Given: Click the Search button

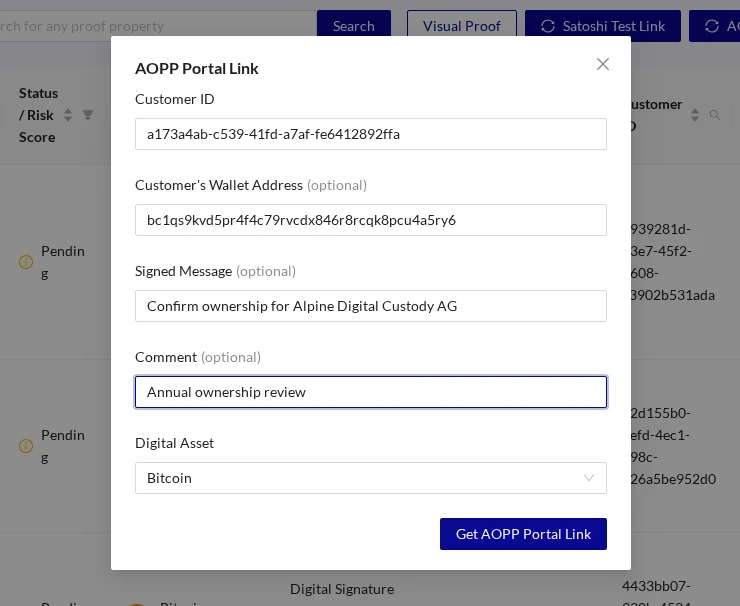Looking at the screenshot, I should (353, 26).
